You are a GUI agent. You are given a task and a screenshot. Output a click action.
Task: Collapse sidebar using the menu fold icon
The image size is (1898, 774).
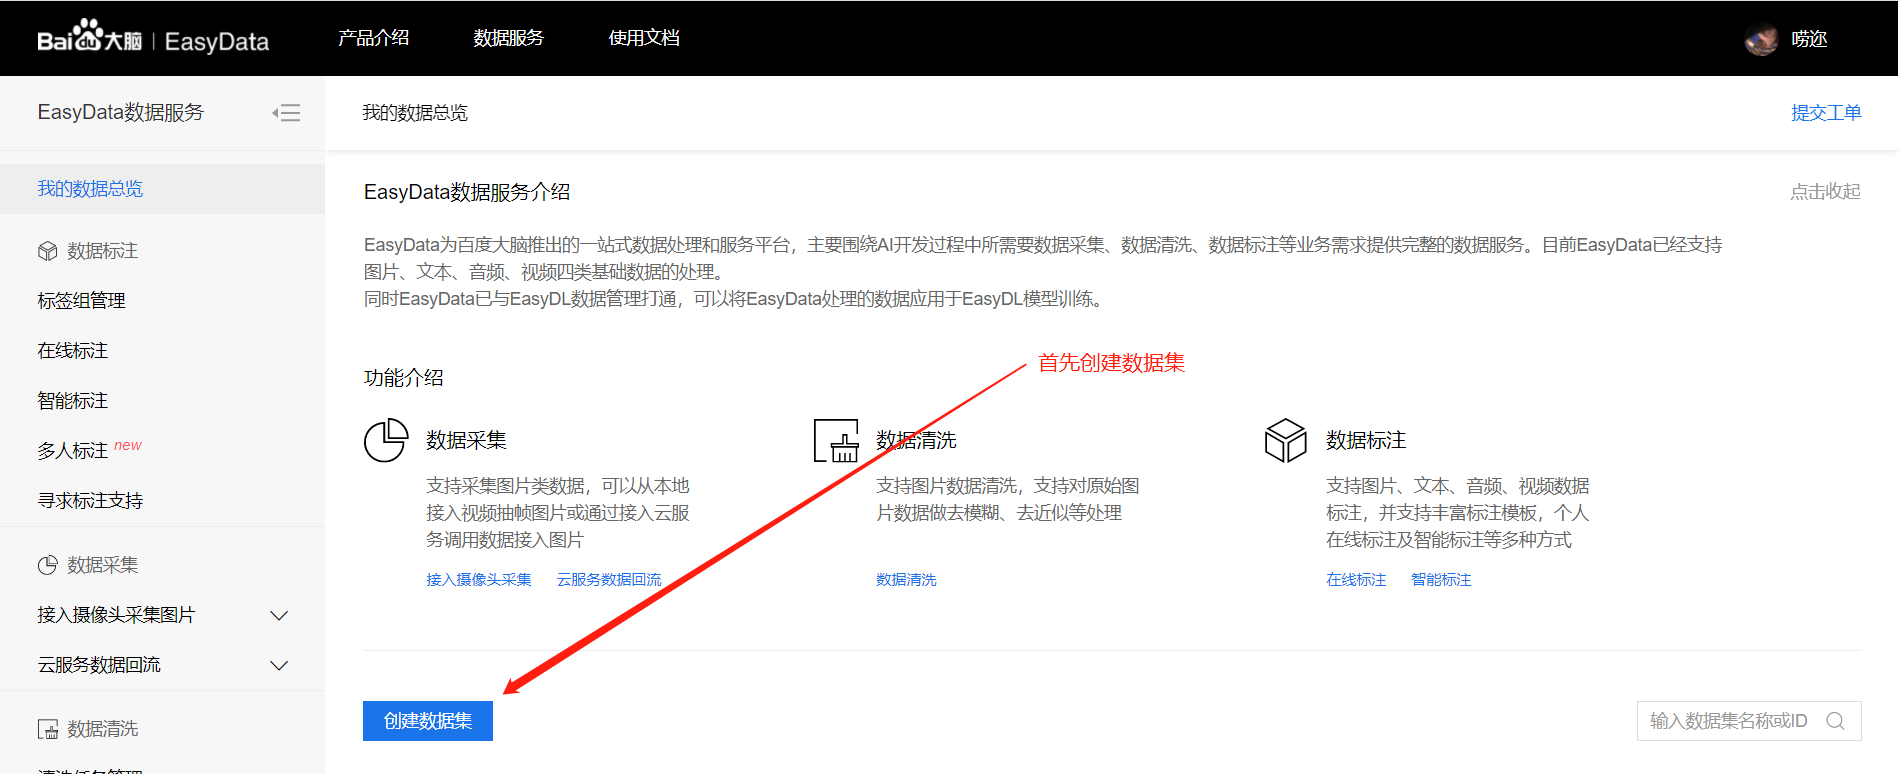(286, 113)
